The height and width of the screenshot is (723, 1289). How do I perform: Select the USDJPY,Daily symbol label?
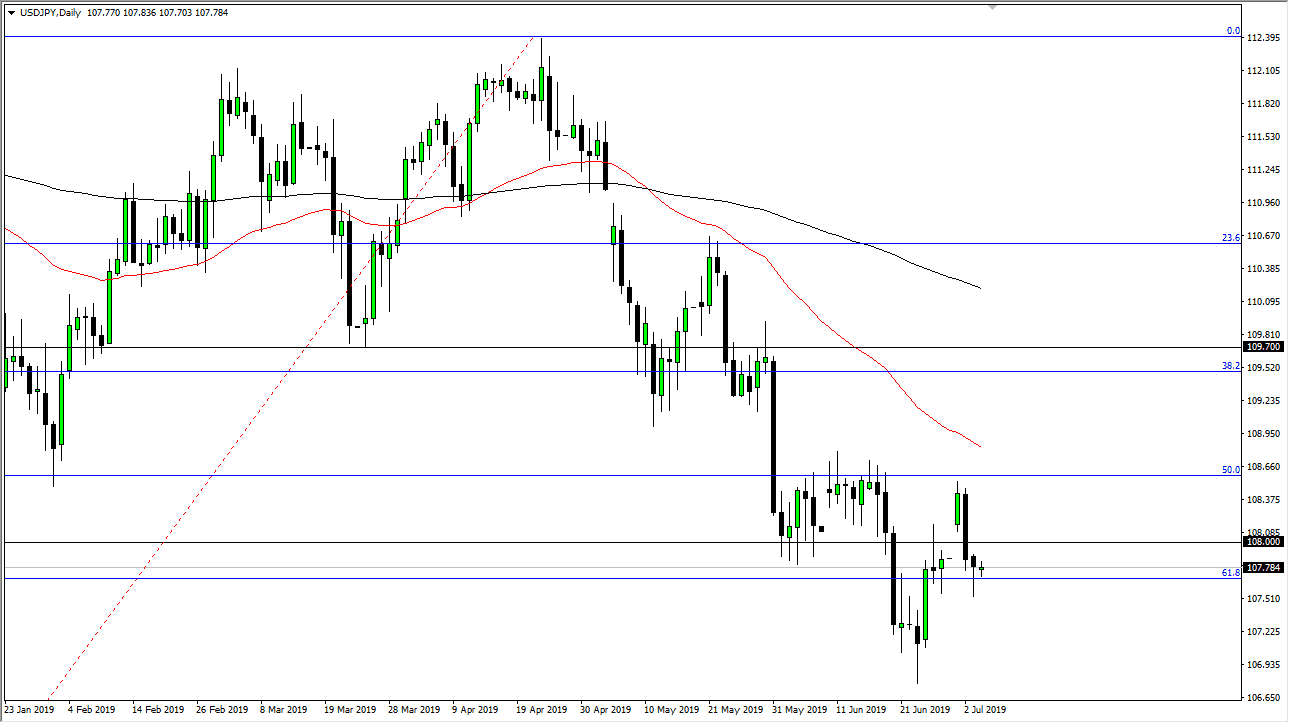[50, 13]
